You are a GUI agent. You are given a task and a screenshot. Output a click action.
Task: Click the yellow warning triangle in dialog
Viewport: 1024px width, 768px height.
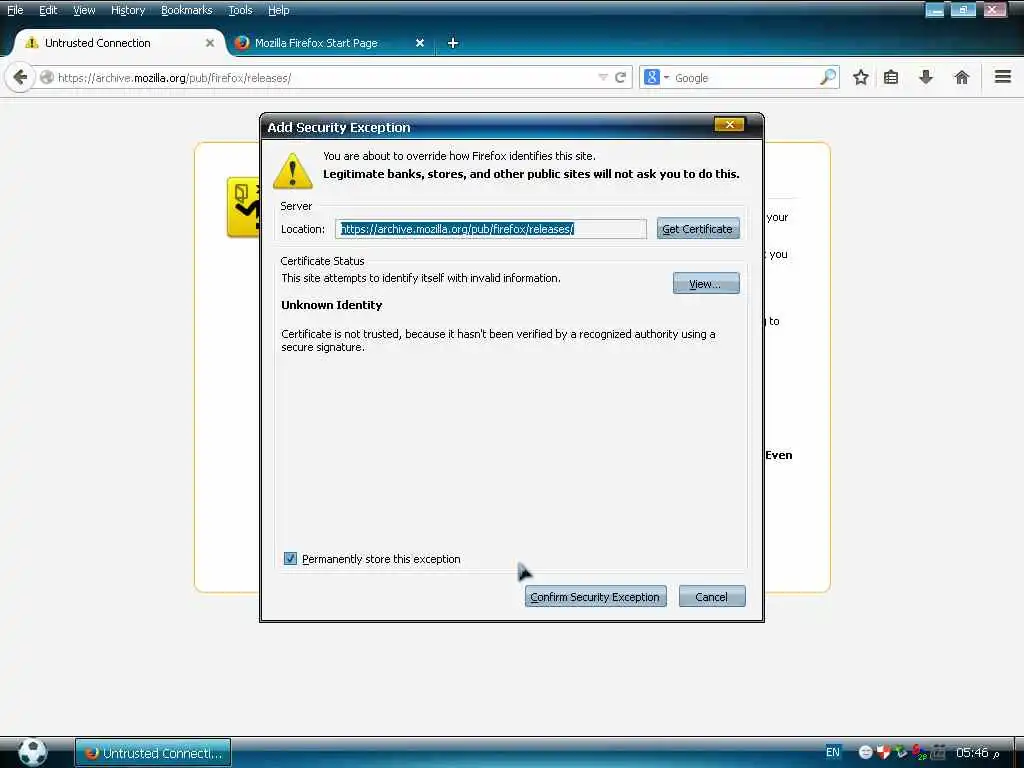click(x=293, y=171)
